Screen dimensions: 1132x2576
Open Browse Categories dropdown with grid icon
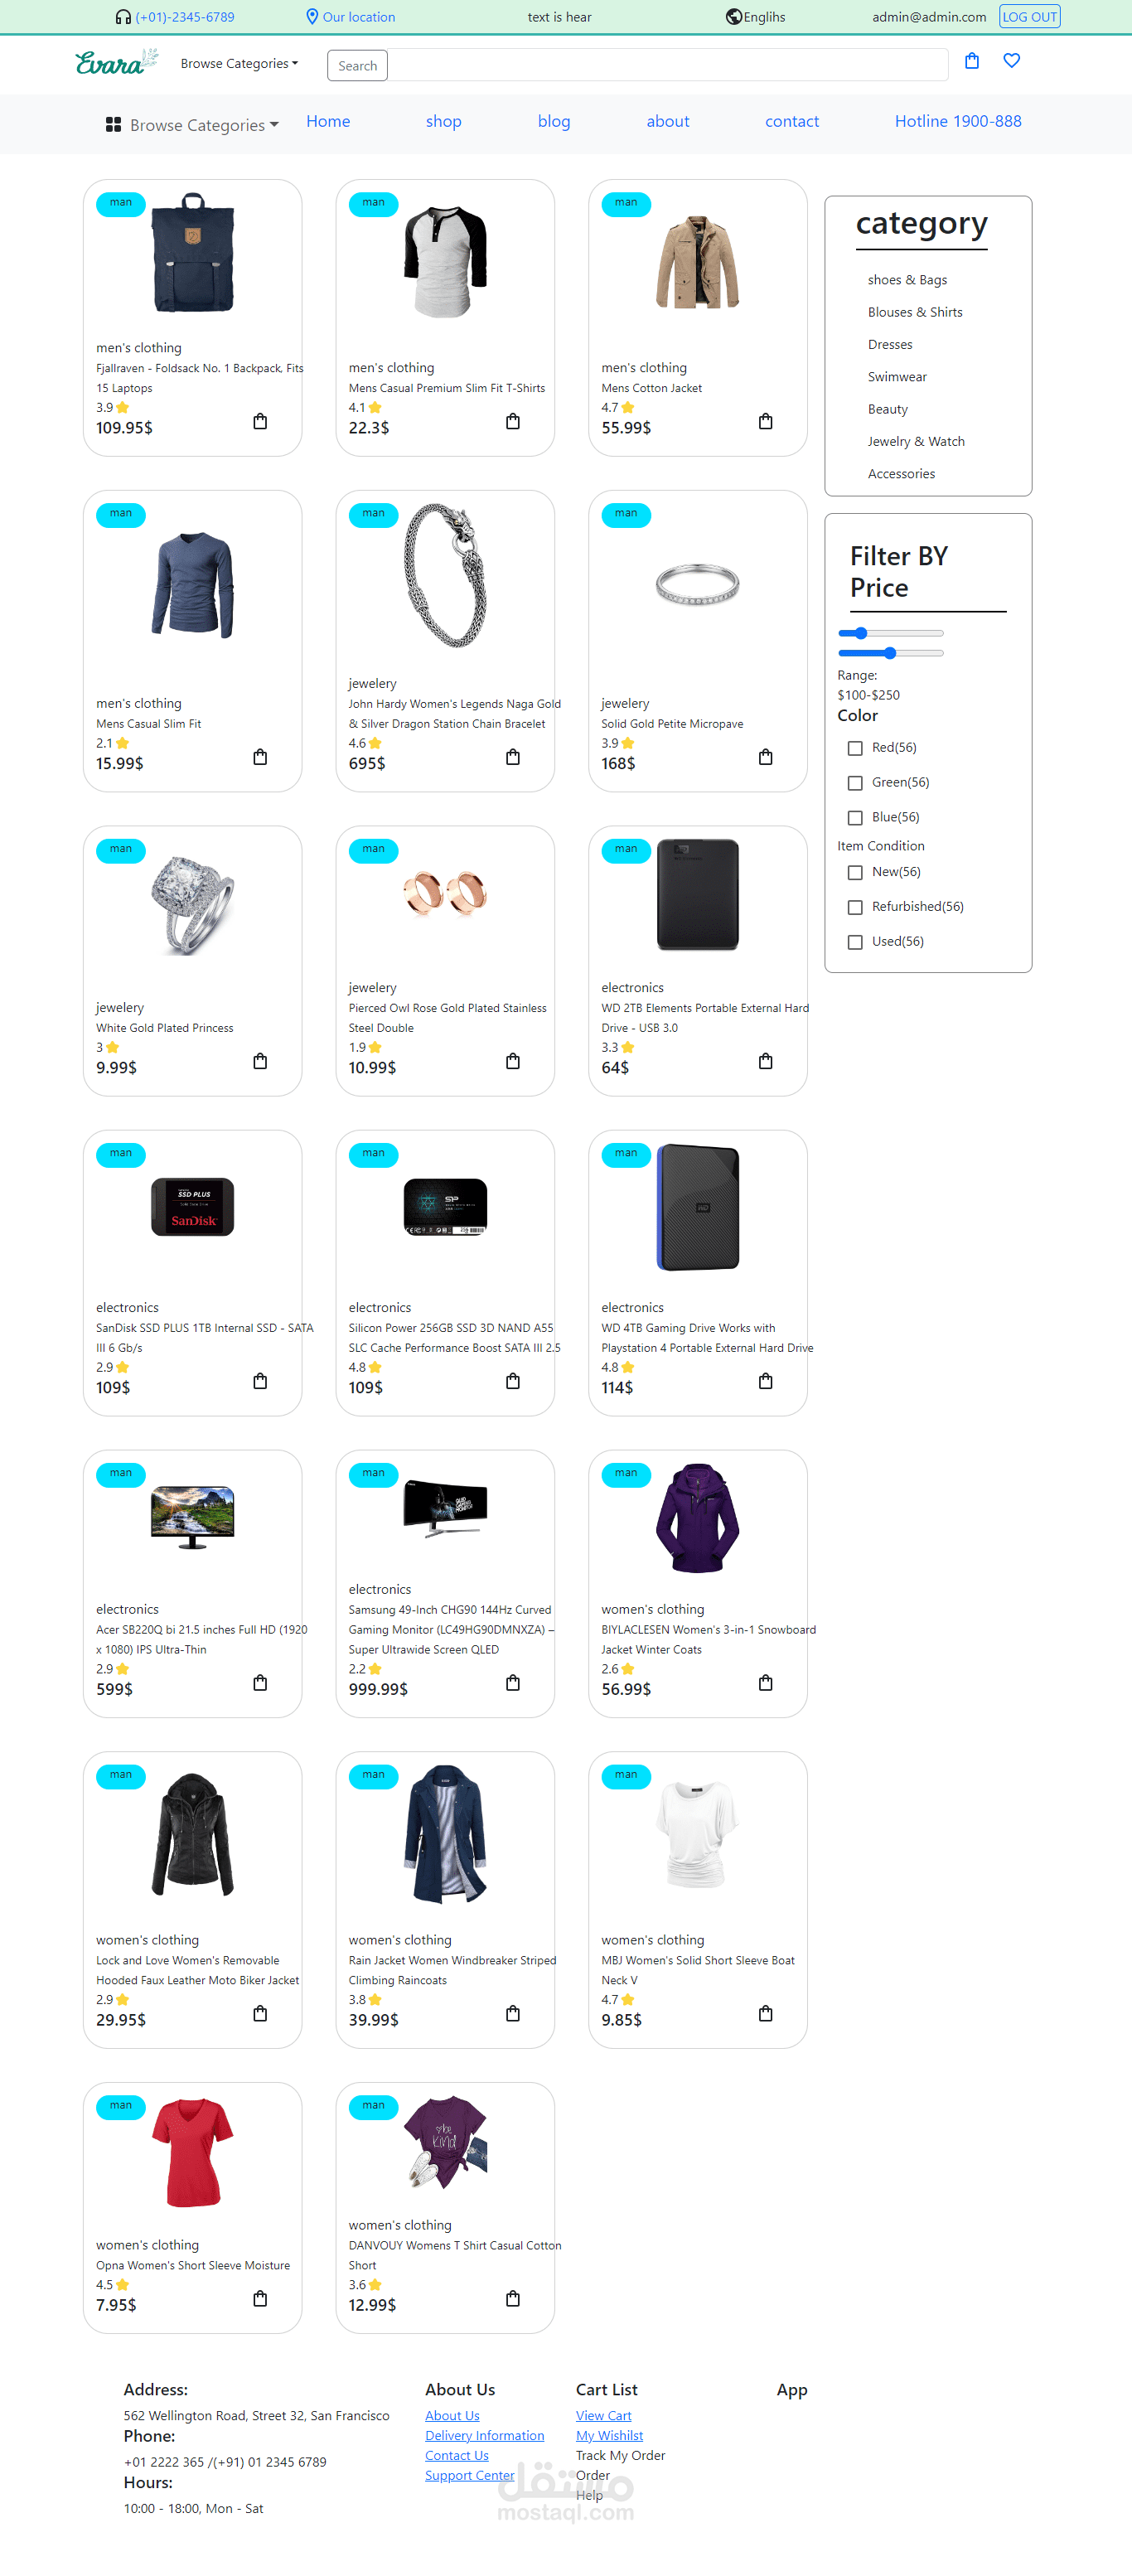pos(192,125)
